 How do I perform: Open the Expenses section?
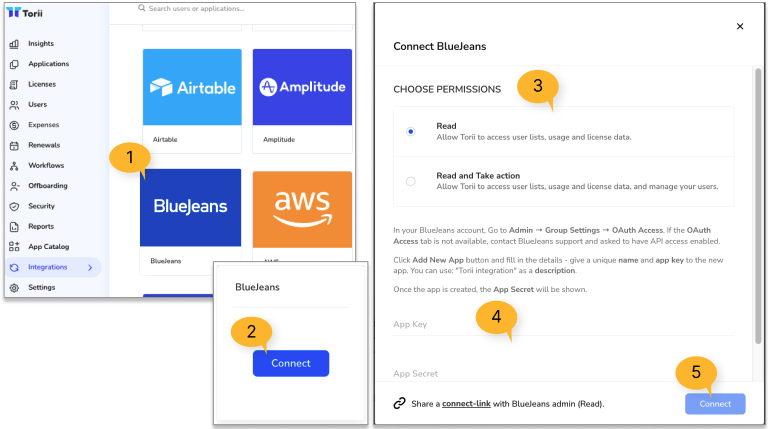tap(44, 125)
